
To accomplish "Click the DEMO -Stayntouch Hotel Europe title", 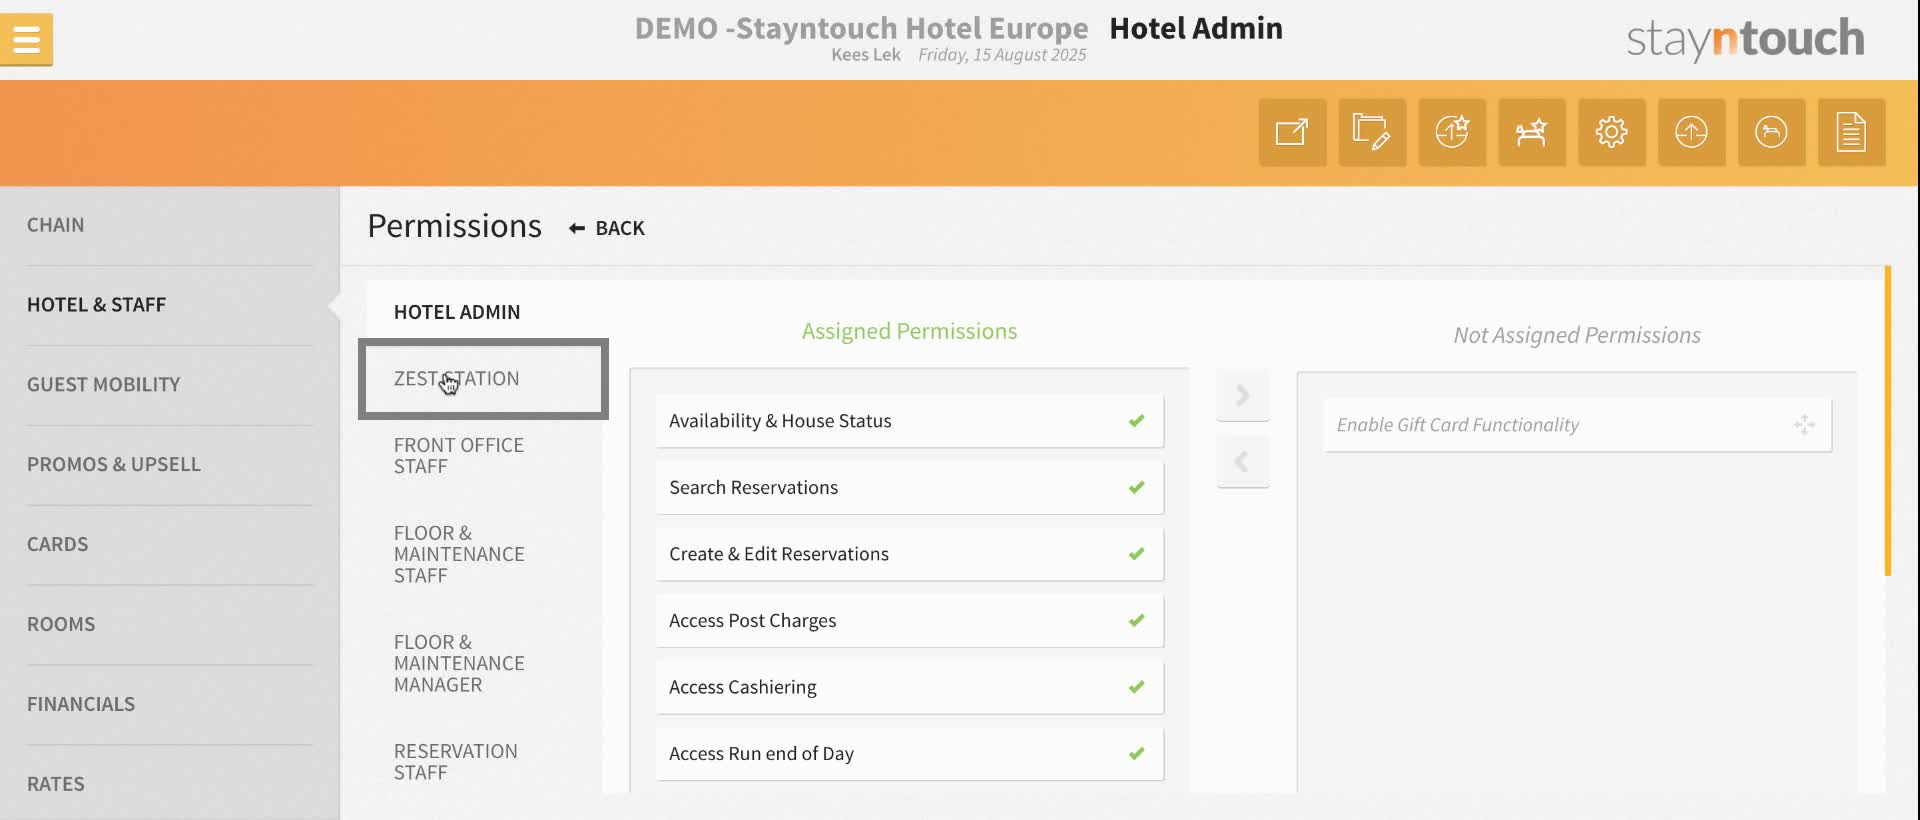I will pyautogui.click(x=861, y=28).
